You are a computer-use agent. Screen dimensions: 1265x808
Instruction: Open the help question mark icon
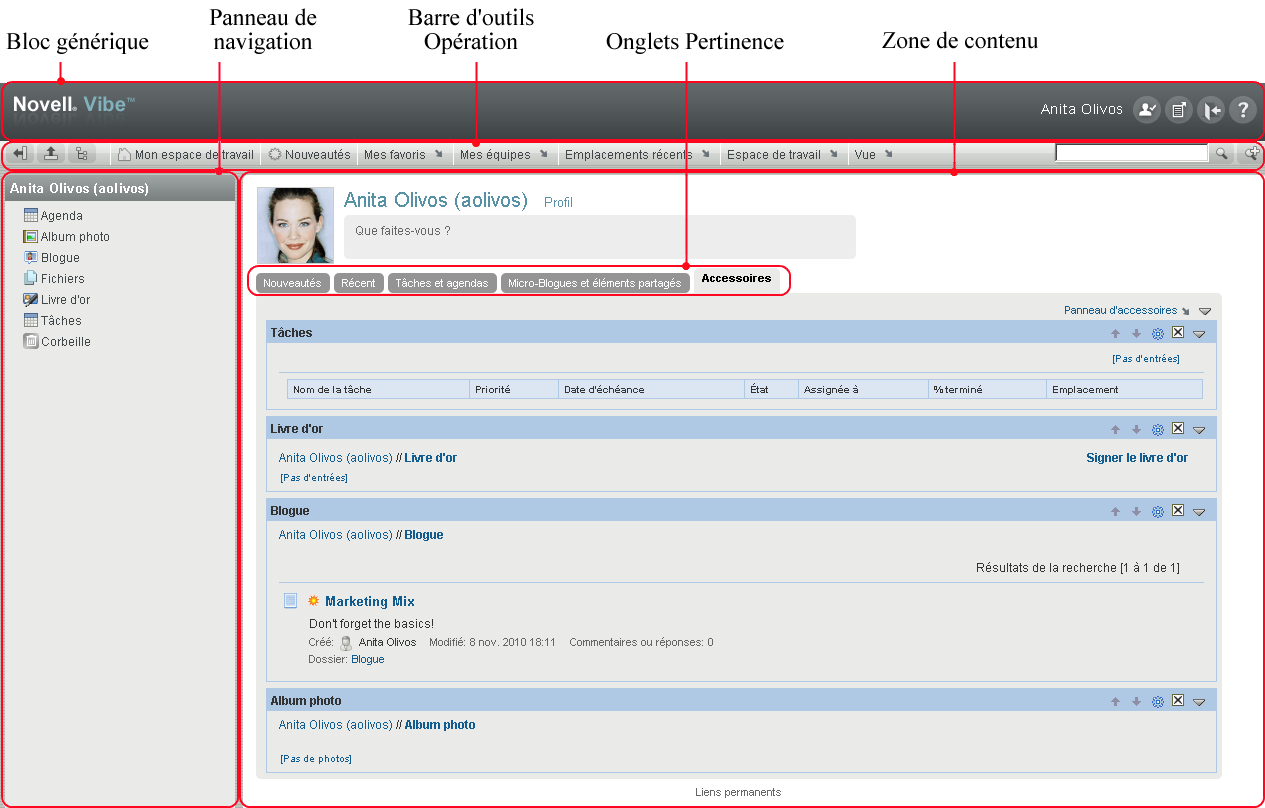(1243, 110)
